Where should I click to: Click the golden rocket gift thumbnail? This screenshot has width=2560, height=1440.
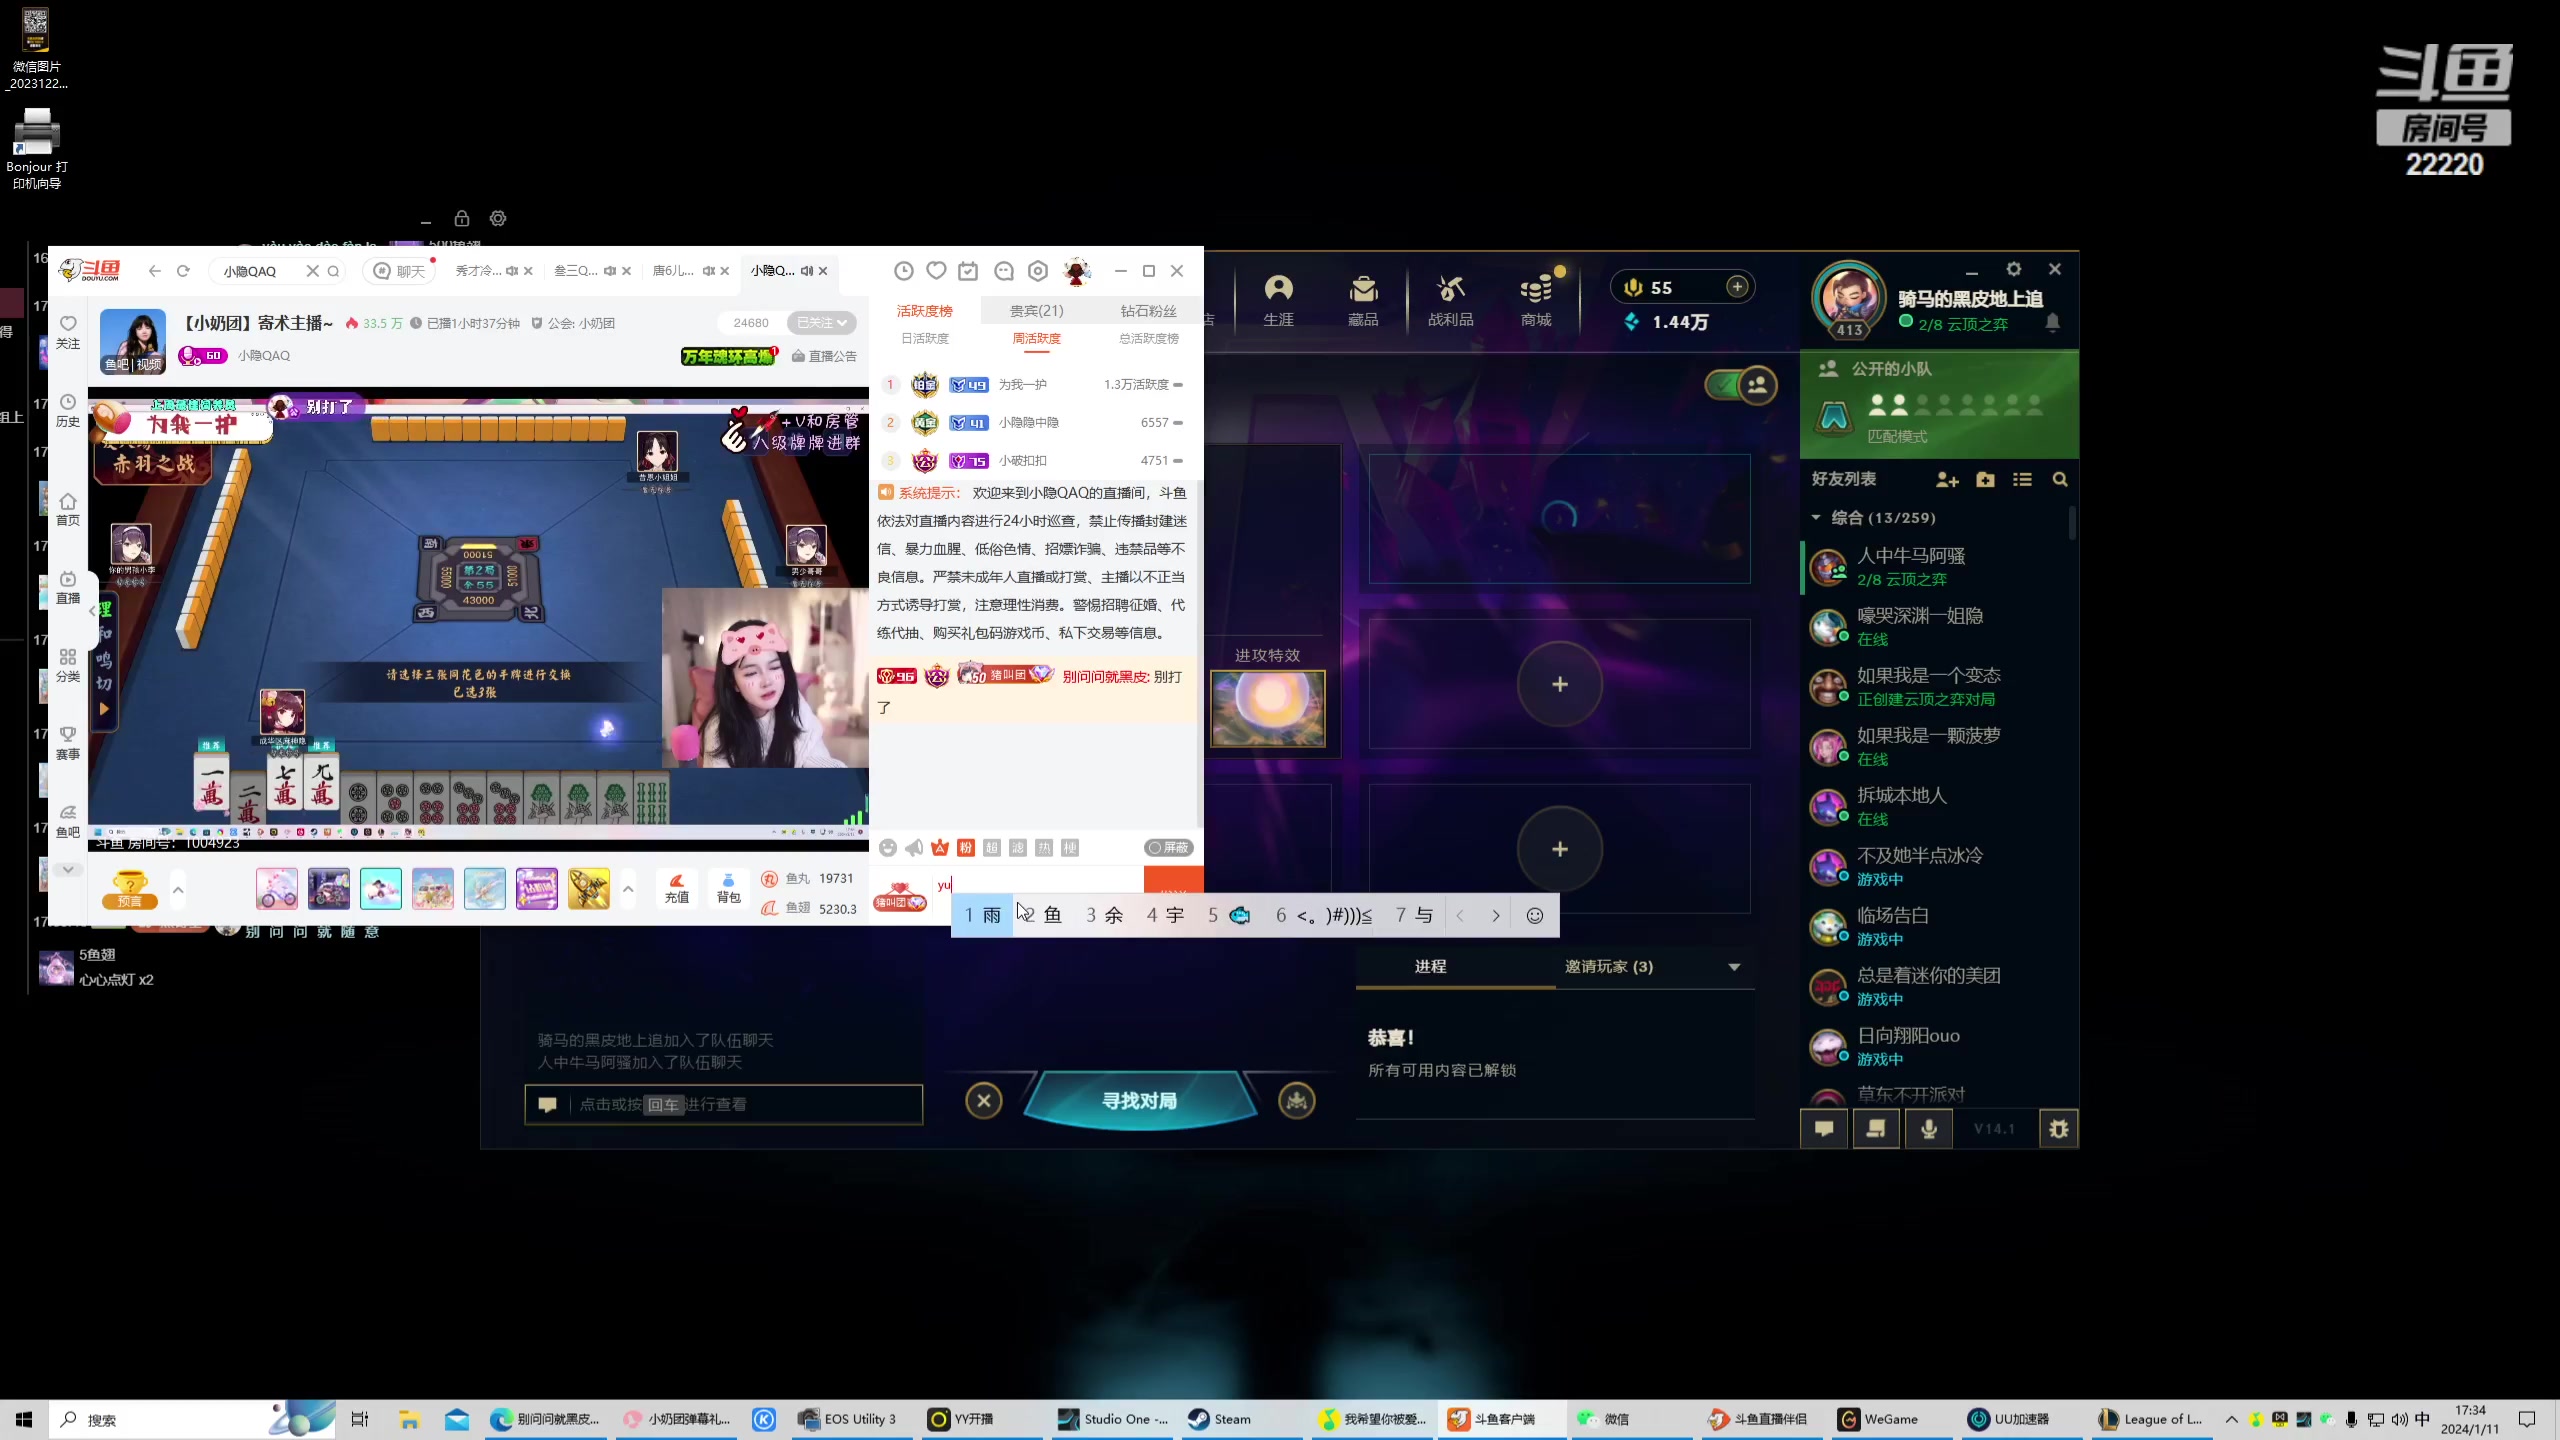pos(589,889)
